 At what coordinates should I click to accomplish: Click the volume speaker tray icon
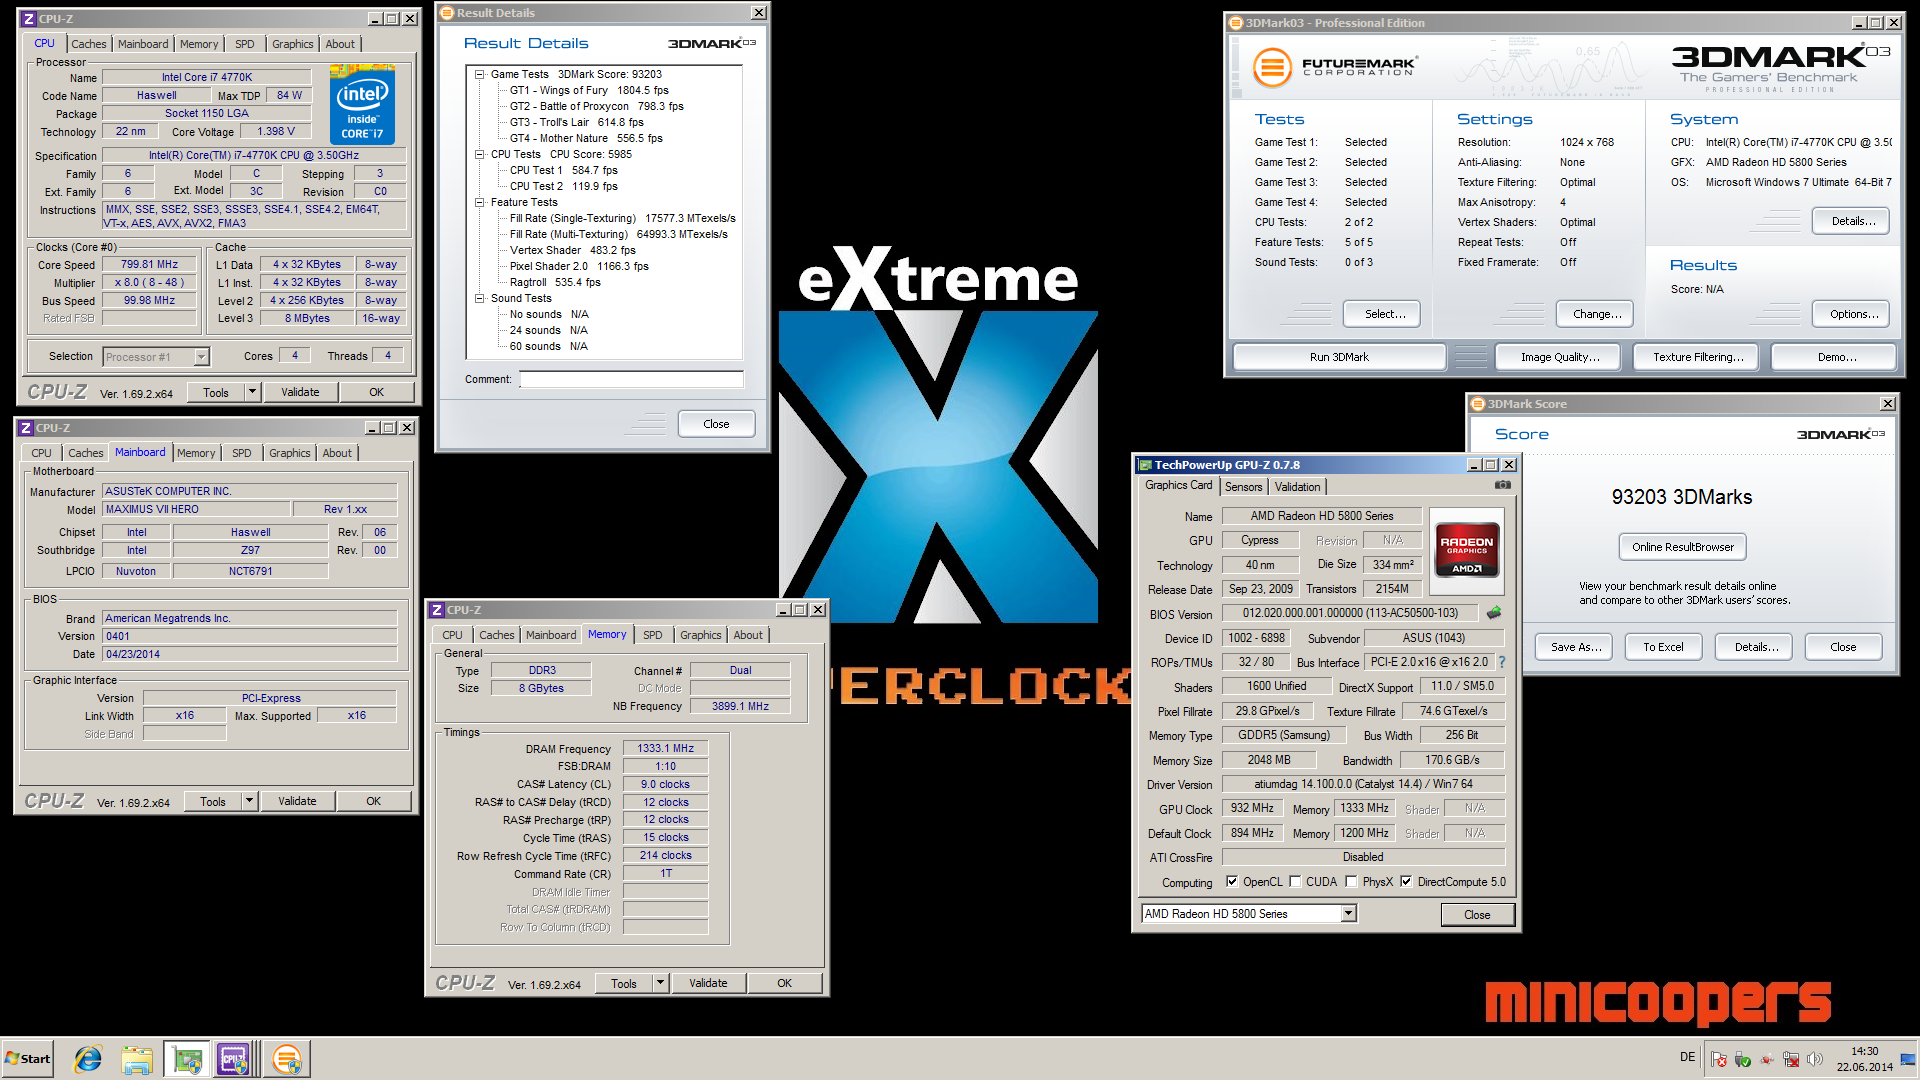(x=1815, y=1059)
